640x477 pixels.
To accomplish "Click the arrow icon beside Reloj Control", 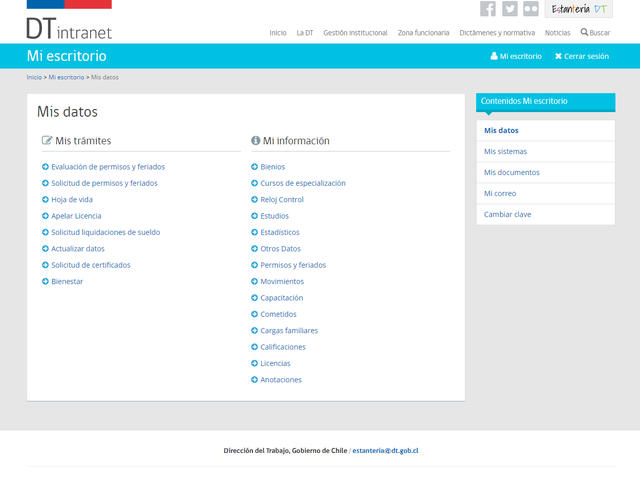I will [255, 199].
